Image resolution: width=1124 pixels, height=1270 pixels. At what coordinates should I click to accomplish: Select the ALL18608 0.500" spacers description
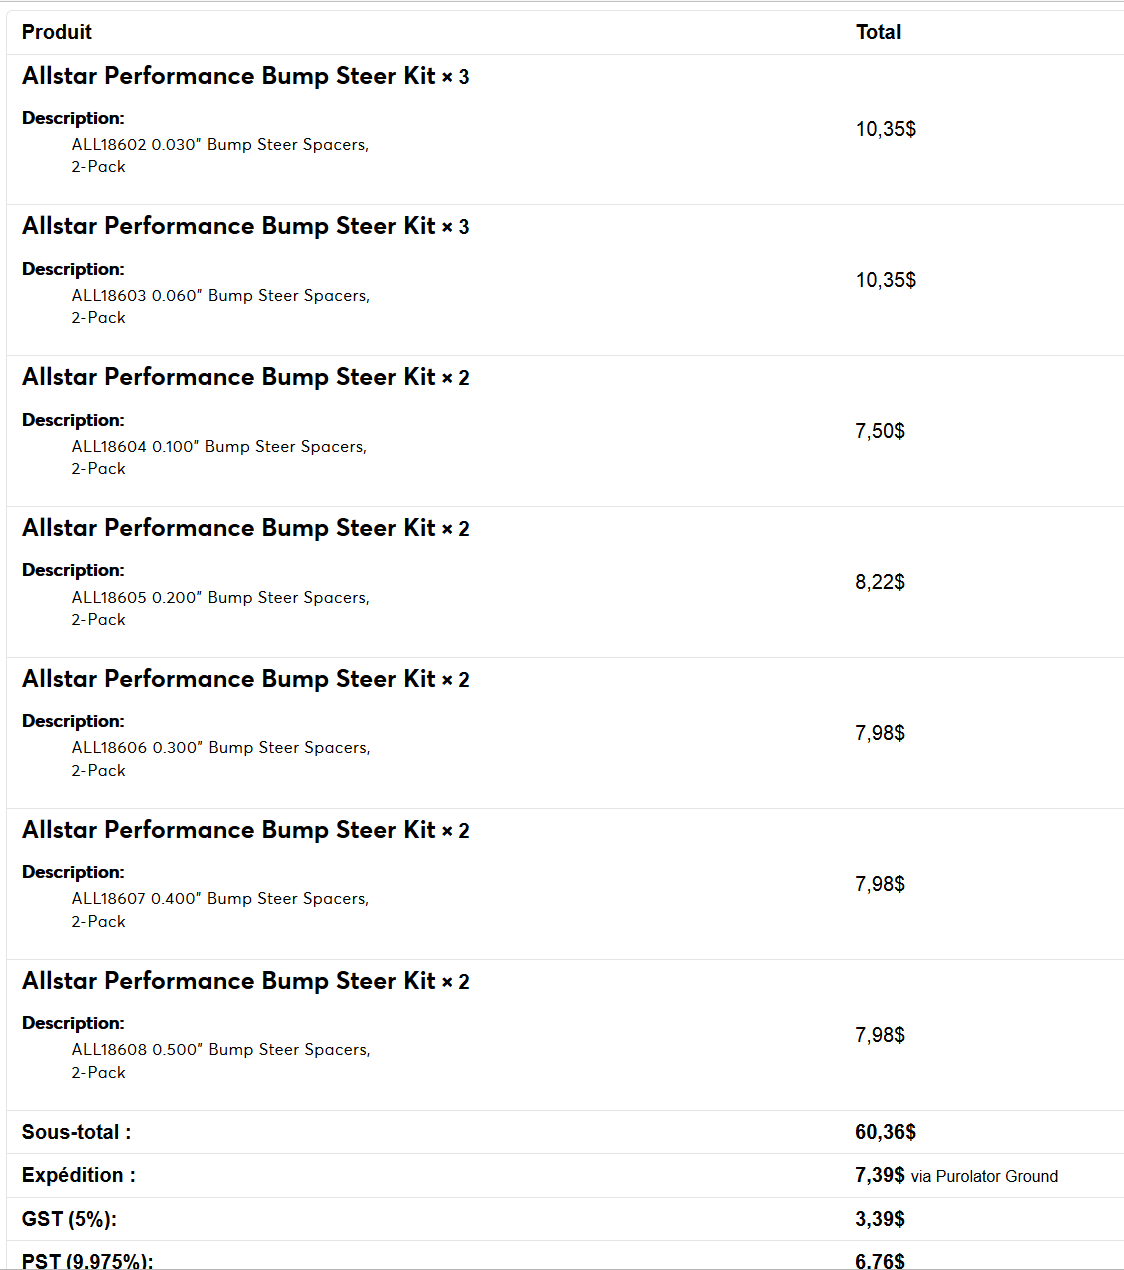click(x=221, y=1061)
